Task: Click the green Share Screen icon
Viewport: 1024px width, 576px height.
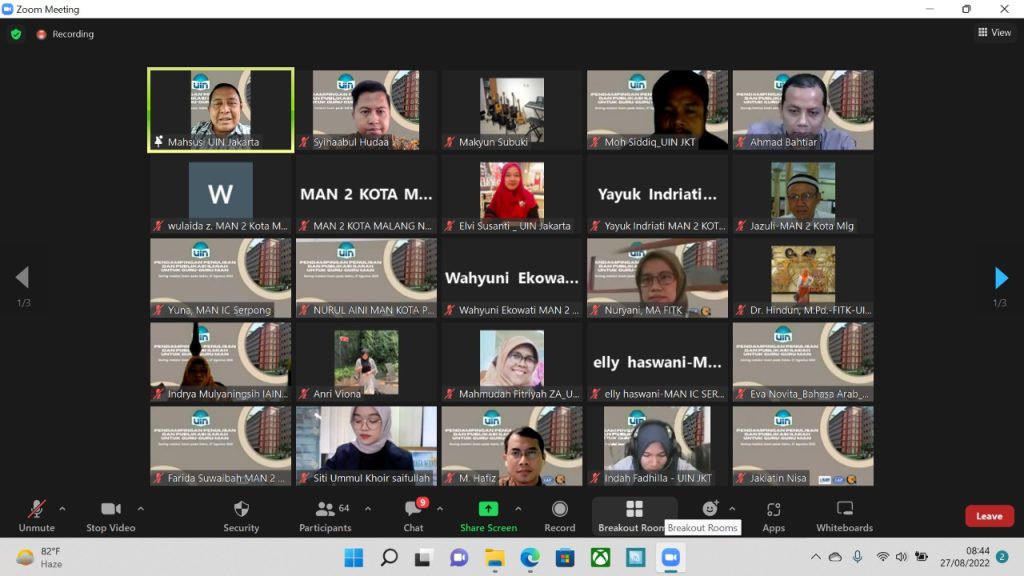Action: click(488, 509)
